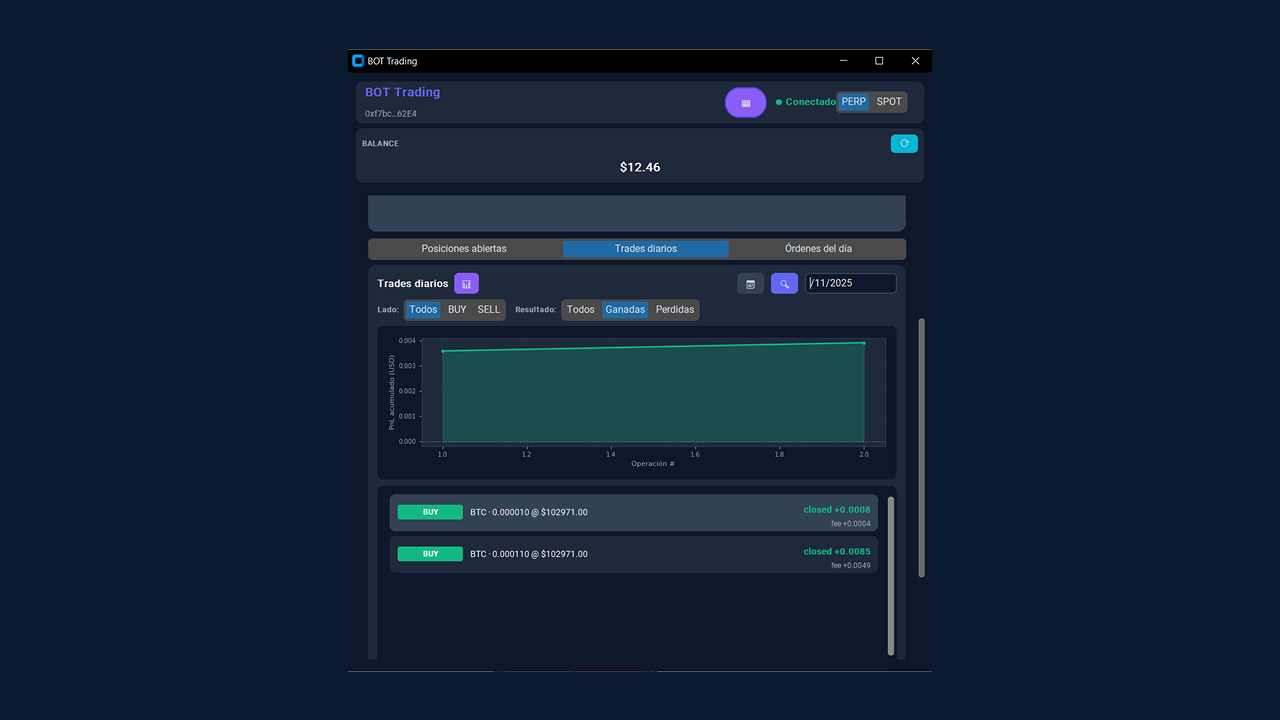
Task: Show all results with Resultado Todos
Action: 580,310
